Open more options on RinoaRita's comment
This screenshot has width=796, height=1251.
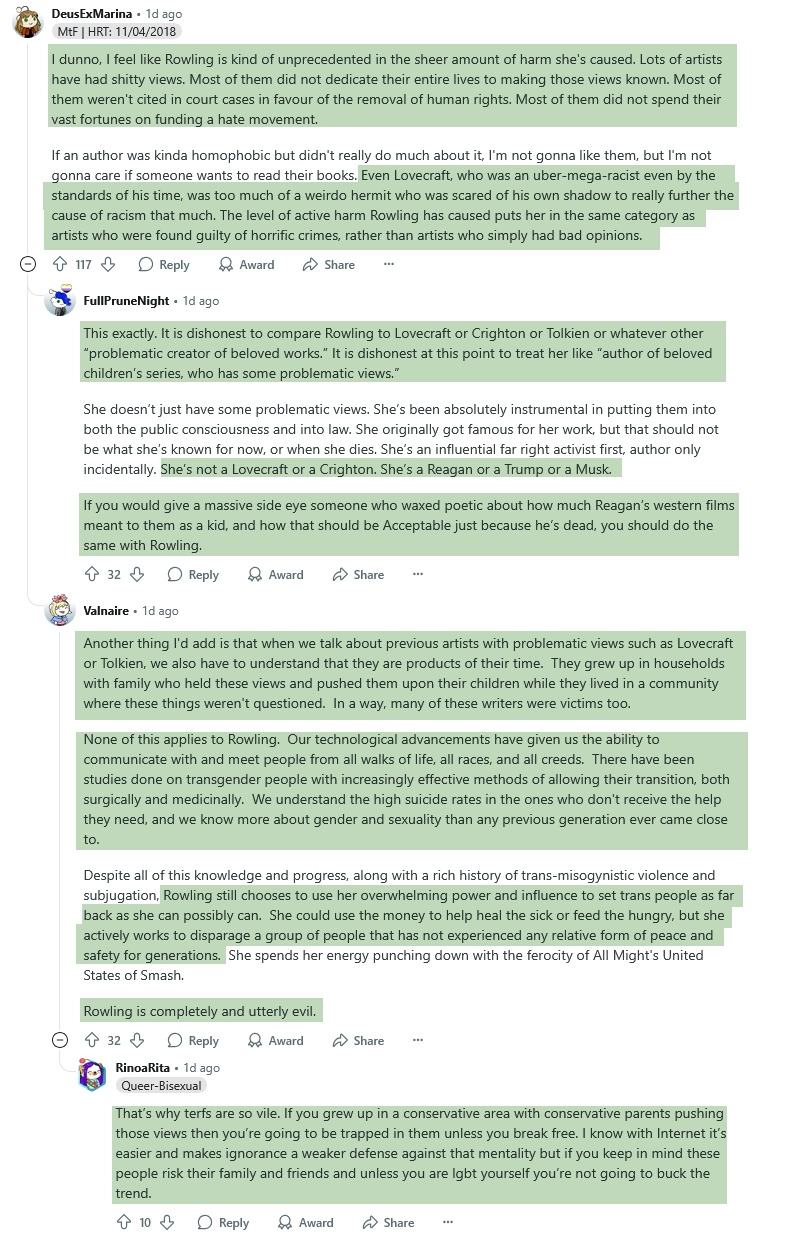pos(448,1222)
